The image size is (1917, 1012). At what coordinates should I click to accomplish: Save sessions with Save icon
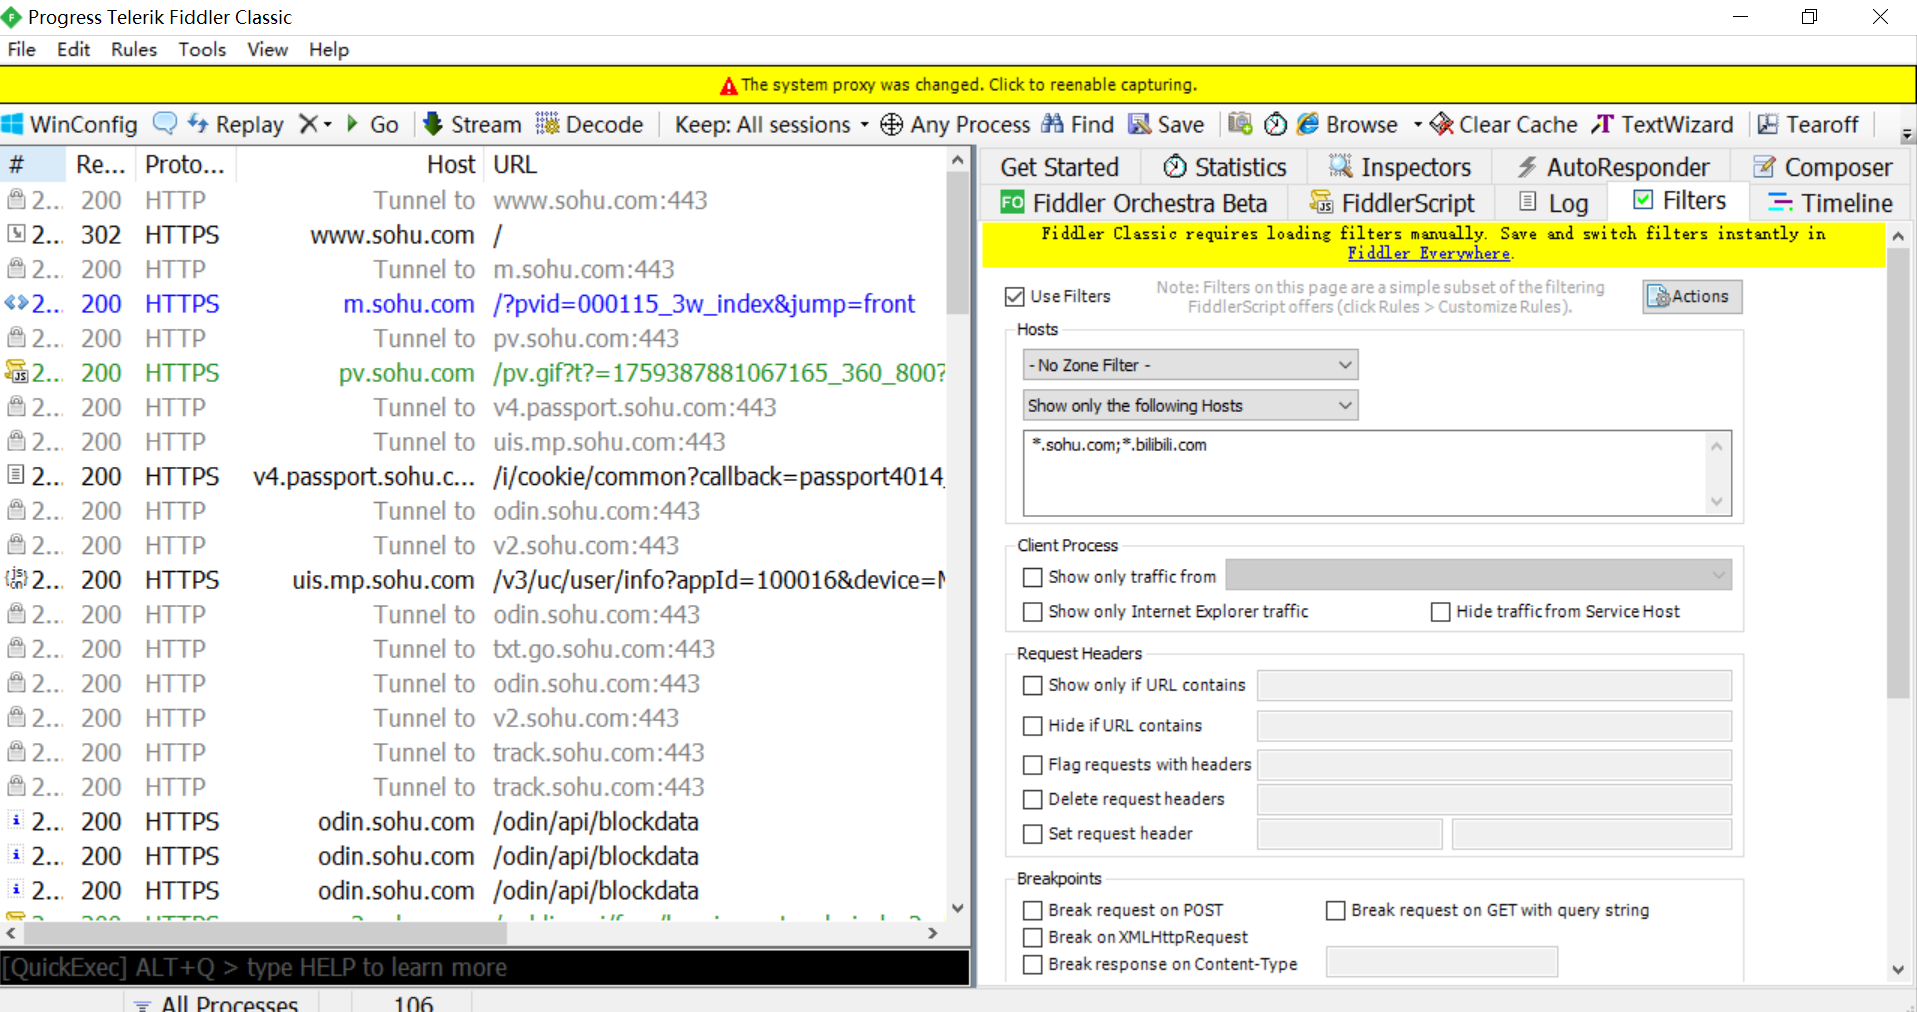pyautogui.click(x=1166, y=124)
